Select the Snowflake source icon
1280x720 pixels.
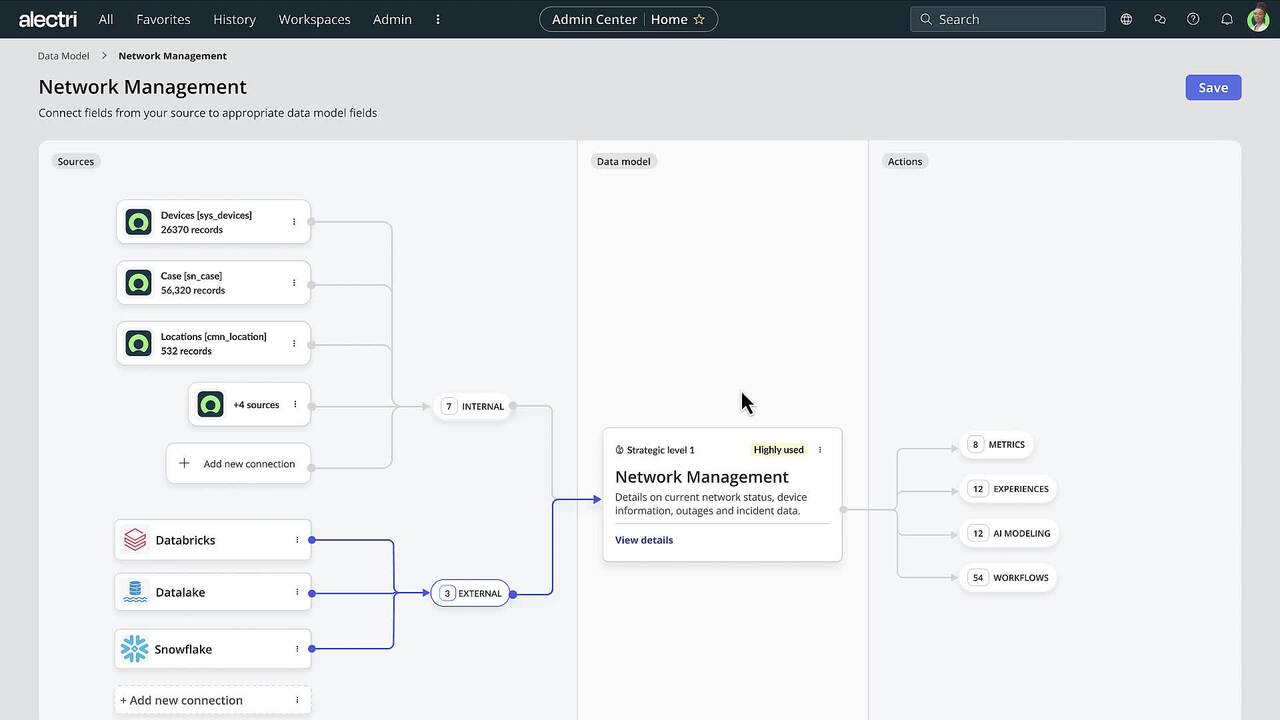134,648
